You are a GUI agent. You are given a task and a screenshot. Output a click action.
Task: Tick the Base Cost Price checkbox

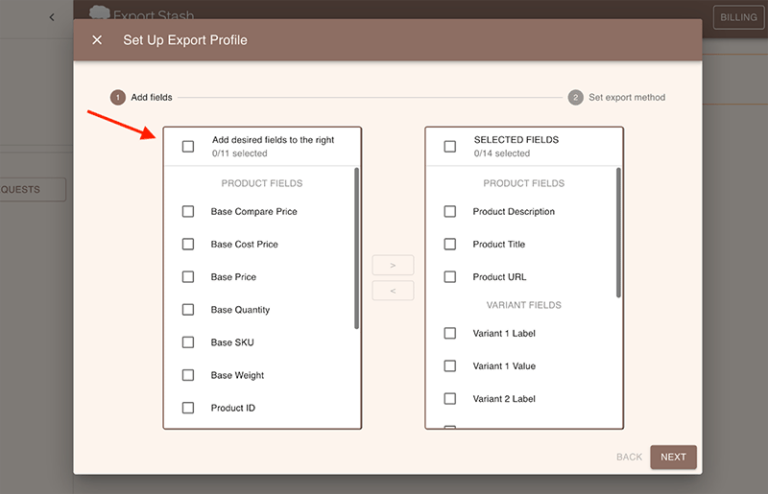[x=188, y=244]
